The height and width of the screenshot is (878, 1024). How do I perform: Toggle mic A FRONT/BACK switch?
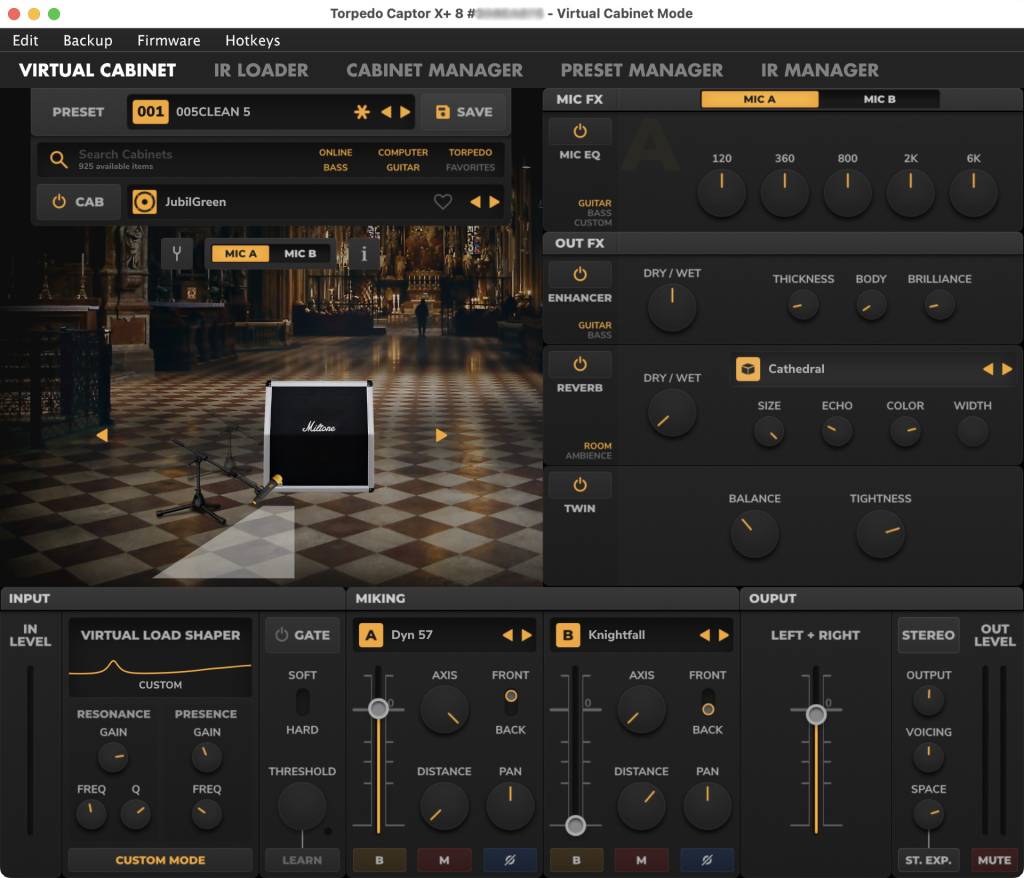pos(511,702)
